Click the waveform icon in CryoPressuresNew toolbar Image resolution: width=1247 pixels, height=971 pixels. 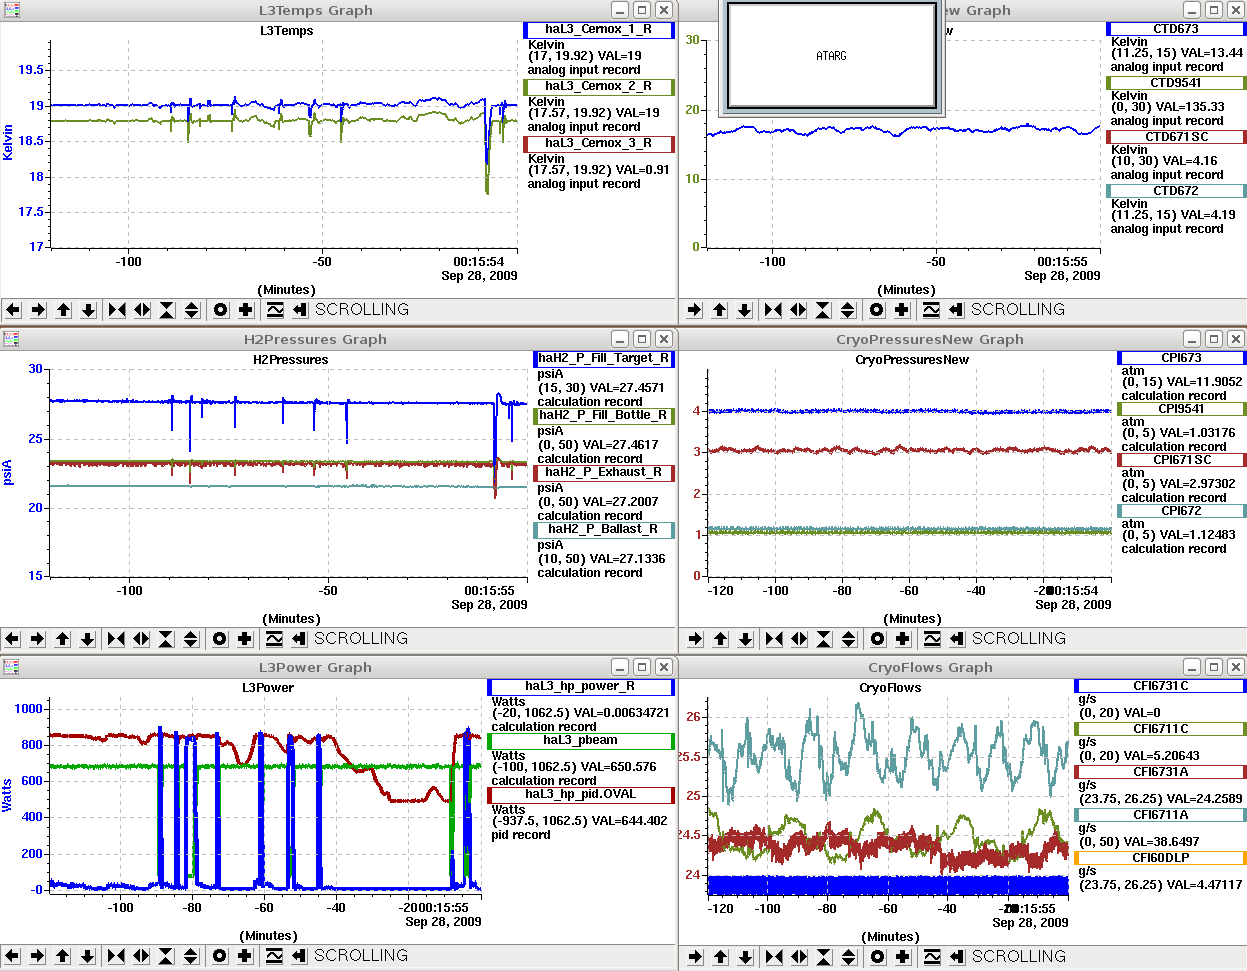pyautogui.click(x=932, y=638)
